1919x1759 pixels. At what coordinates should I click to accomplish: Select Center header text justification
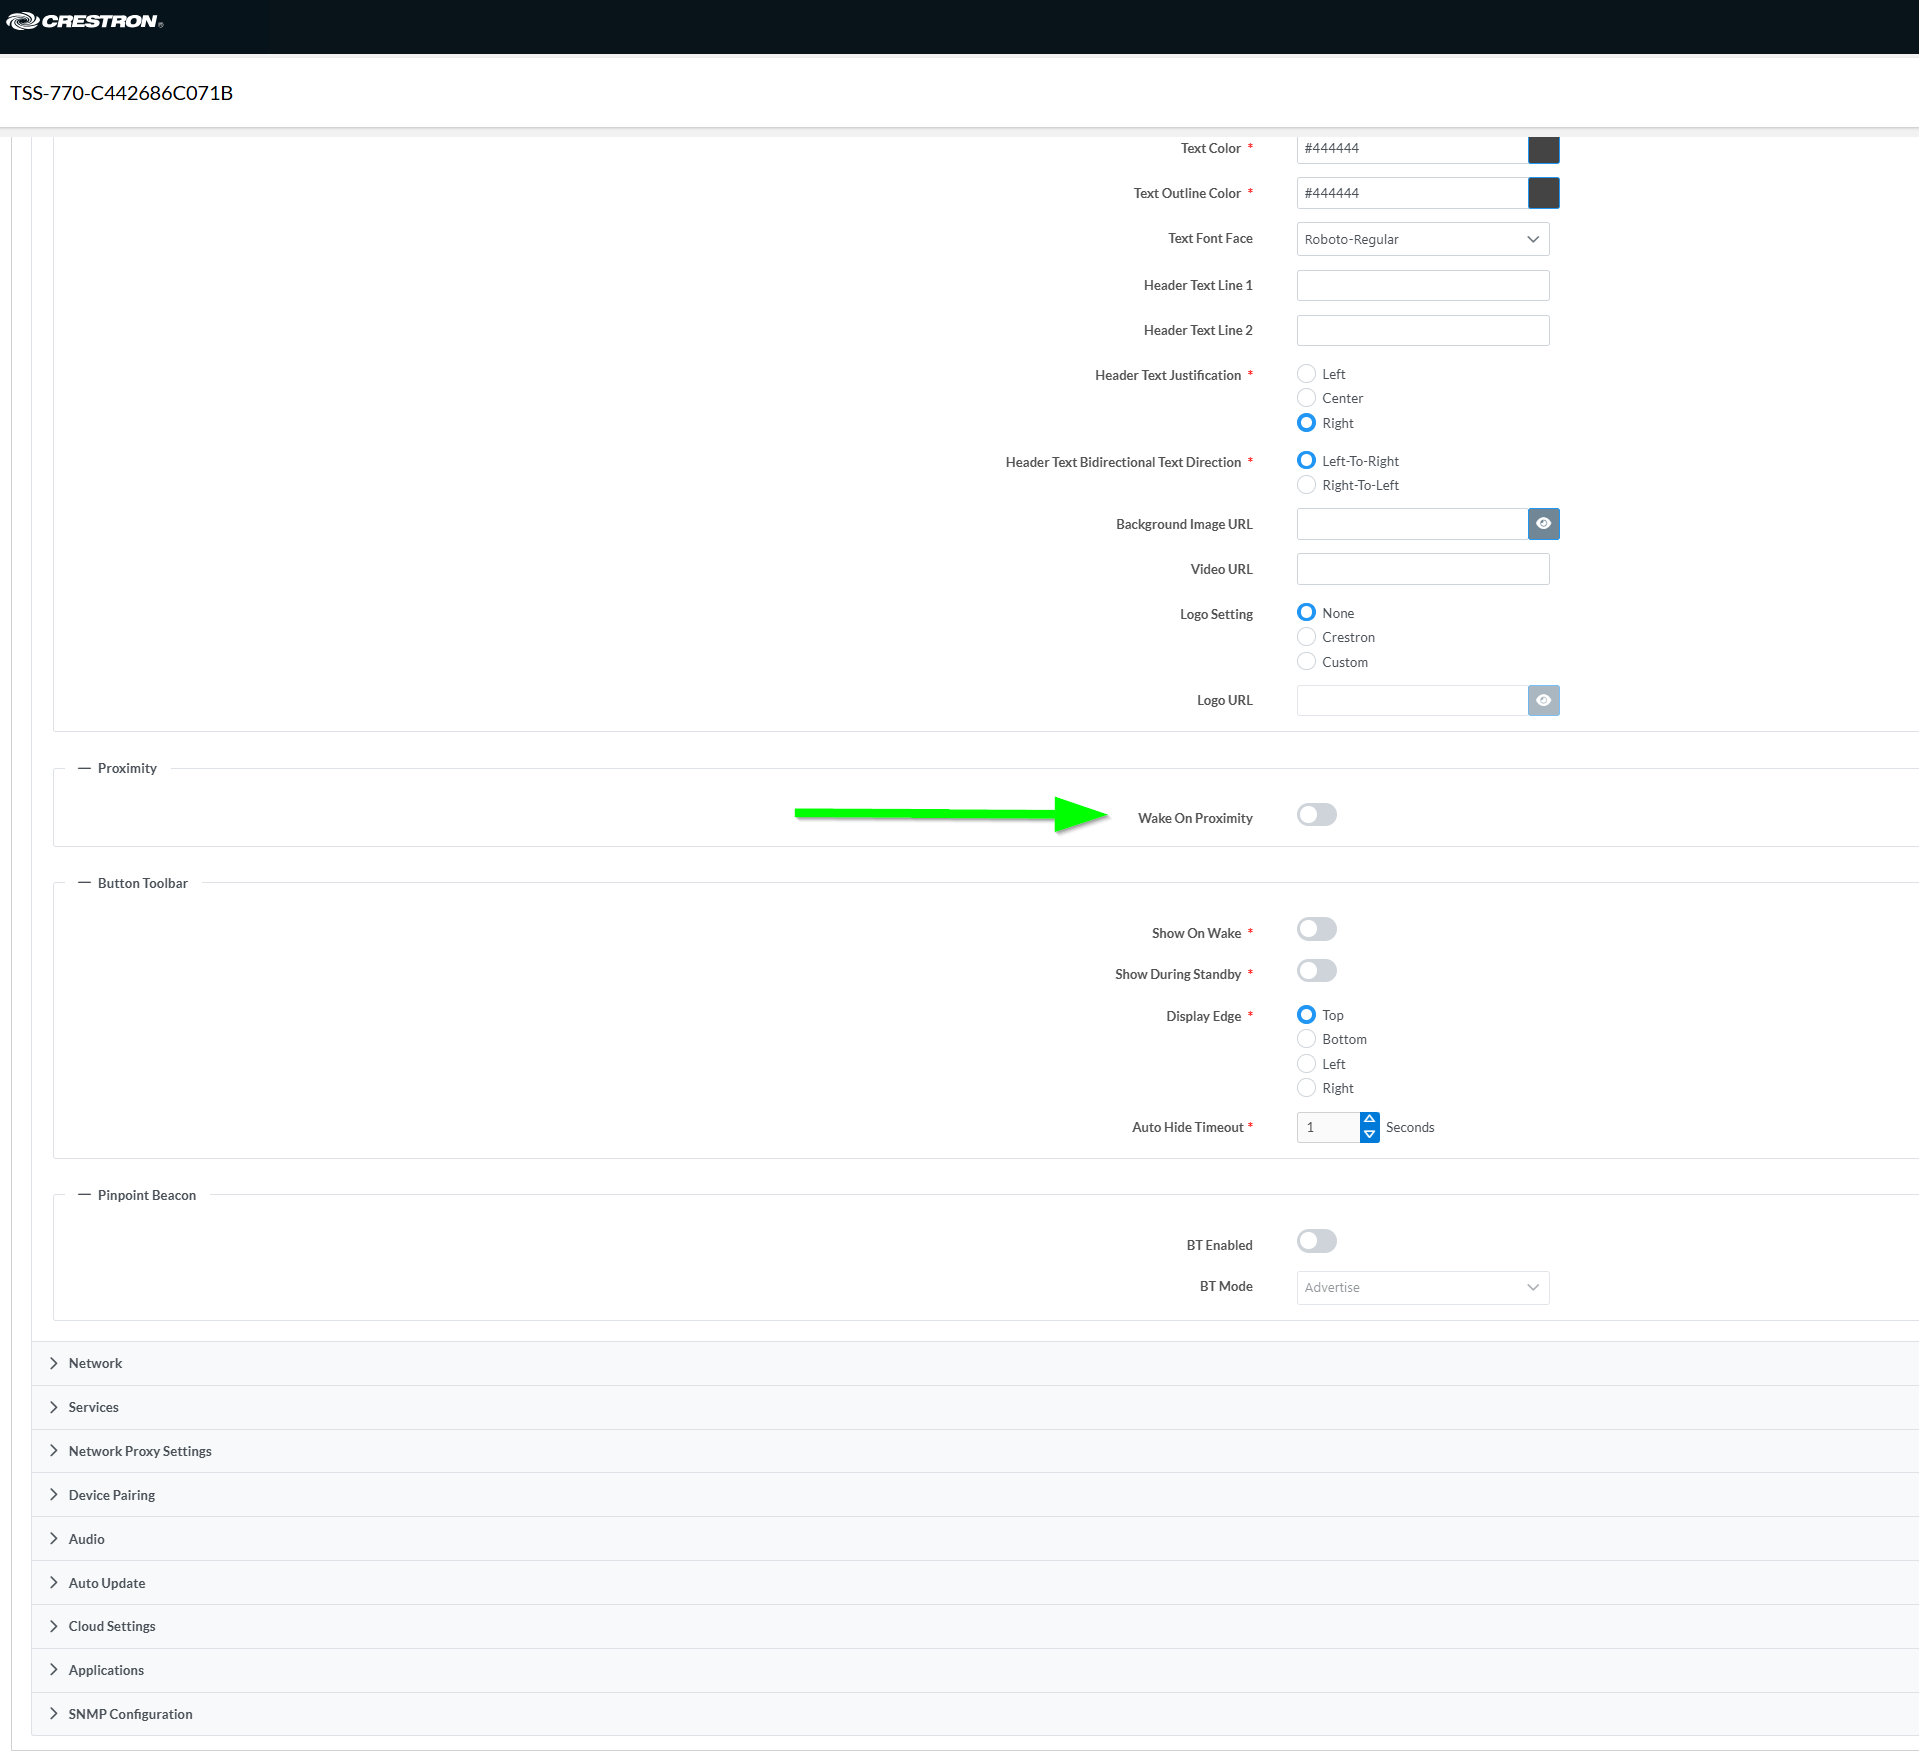pos(1306,399)
